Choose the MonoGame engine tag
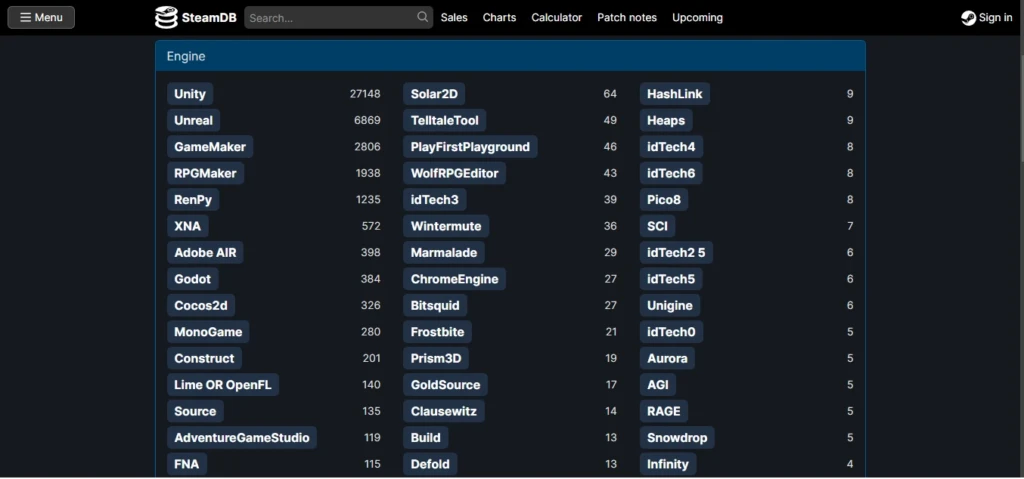 click(208, 332)
